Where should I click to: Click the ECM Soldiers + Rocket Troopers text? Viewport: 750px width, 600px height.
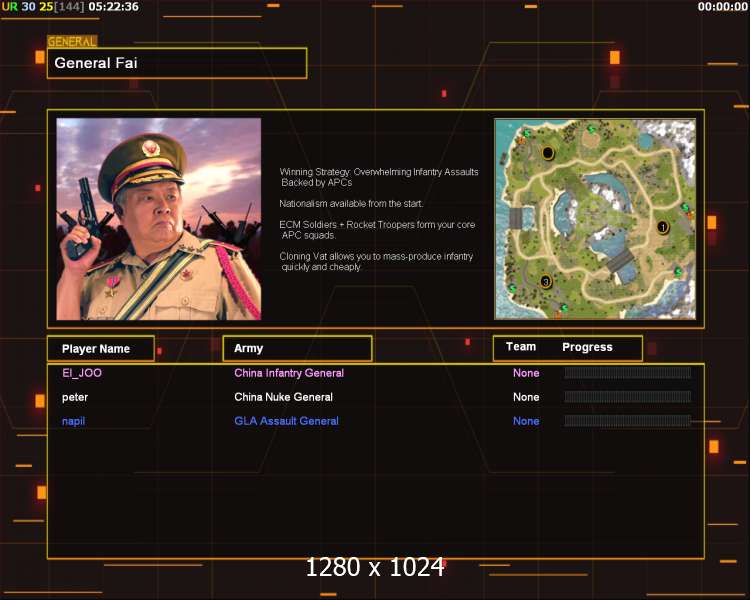click(377, 230)
